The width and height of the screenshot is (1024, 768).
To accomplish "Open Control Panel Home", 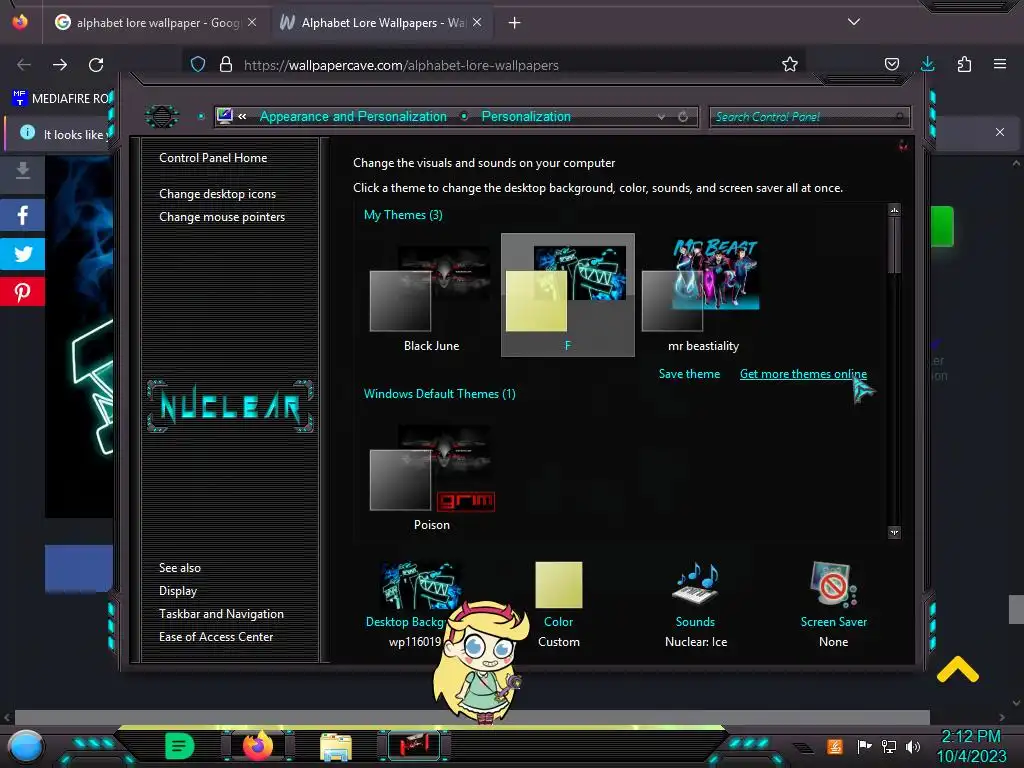I will pyautogui.click(x=213, y=158).
